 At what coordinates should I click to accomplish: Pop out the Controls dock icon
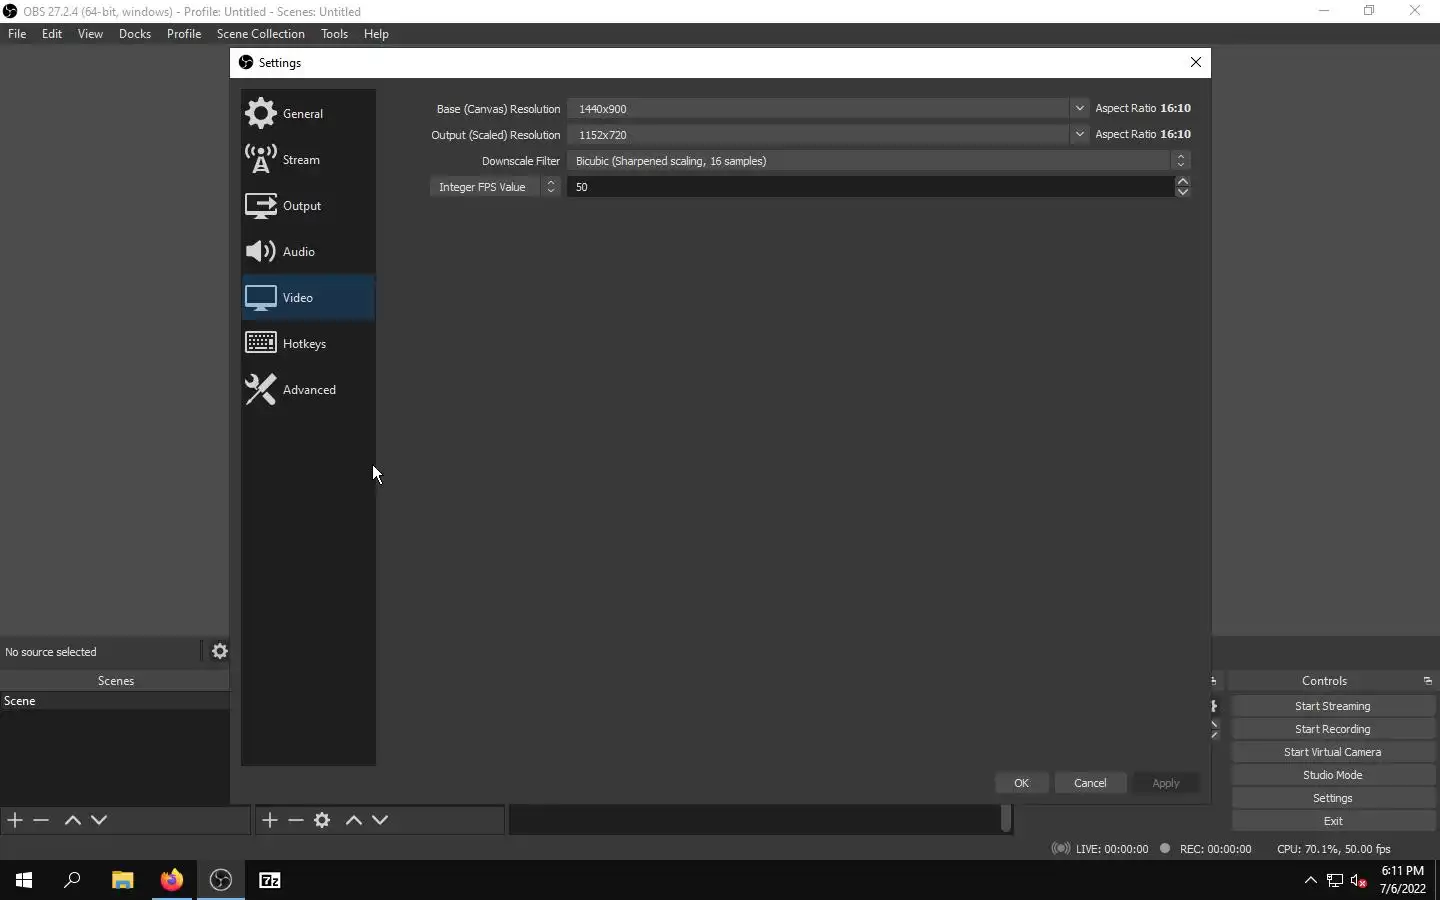[x=1427, y=681]
